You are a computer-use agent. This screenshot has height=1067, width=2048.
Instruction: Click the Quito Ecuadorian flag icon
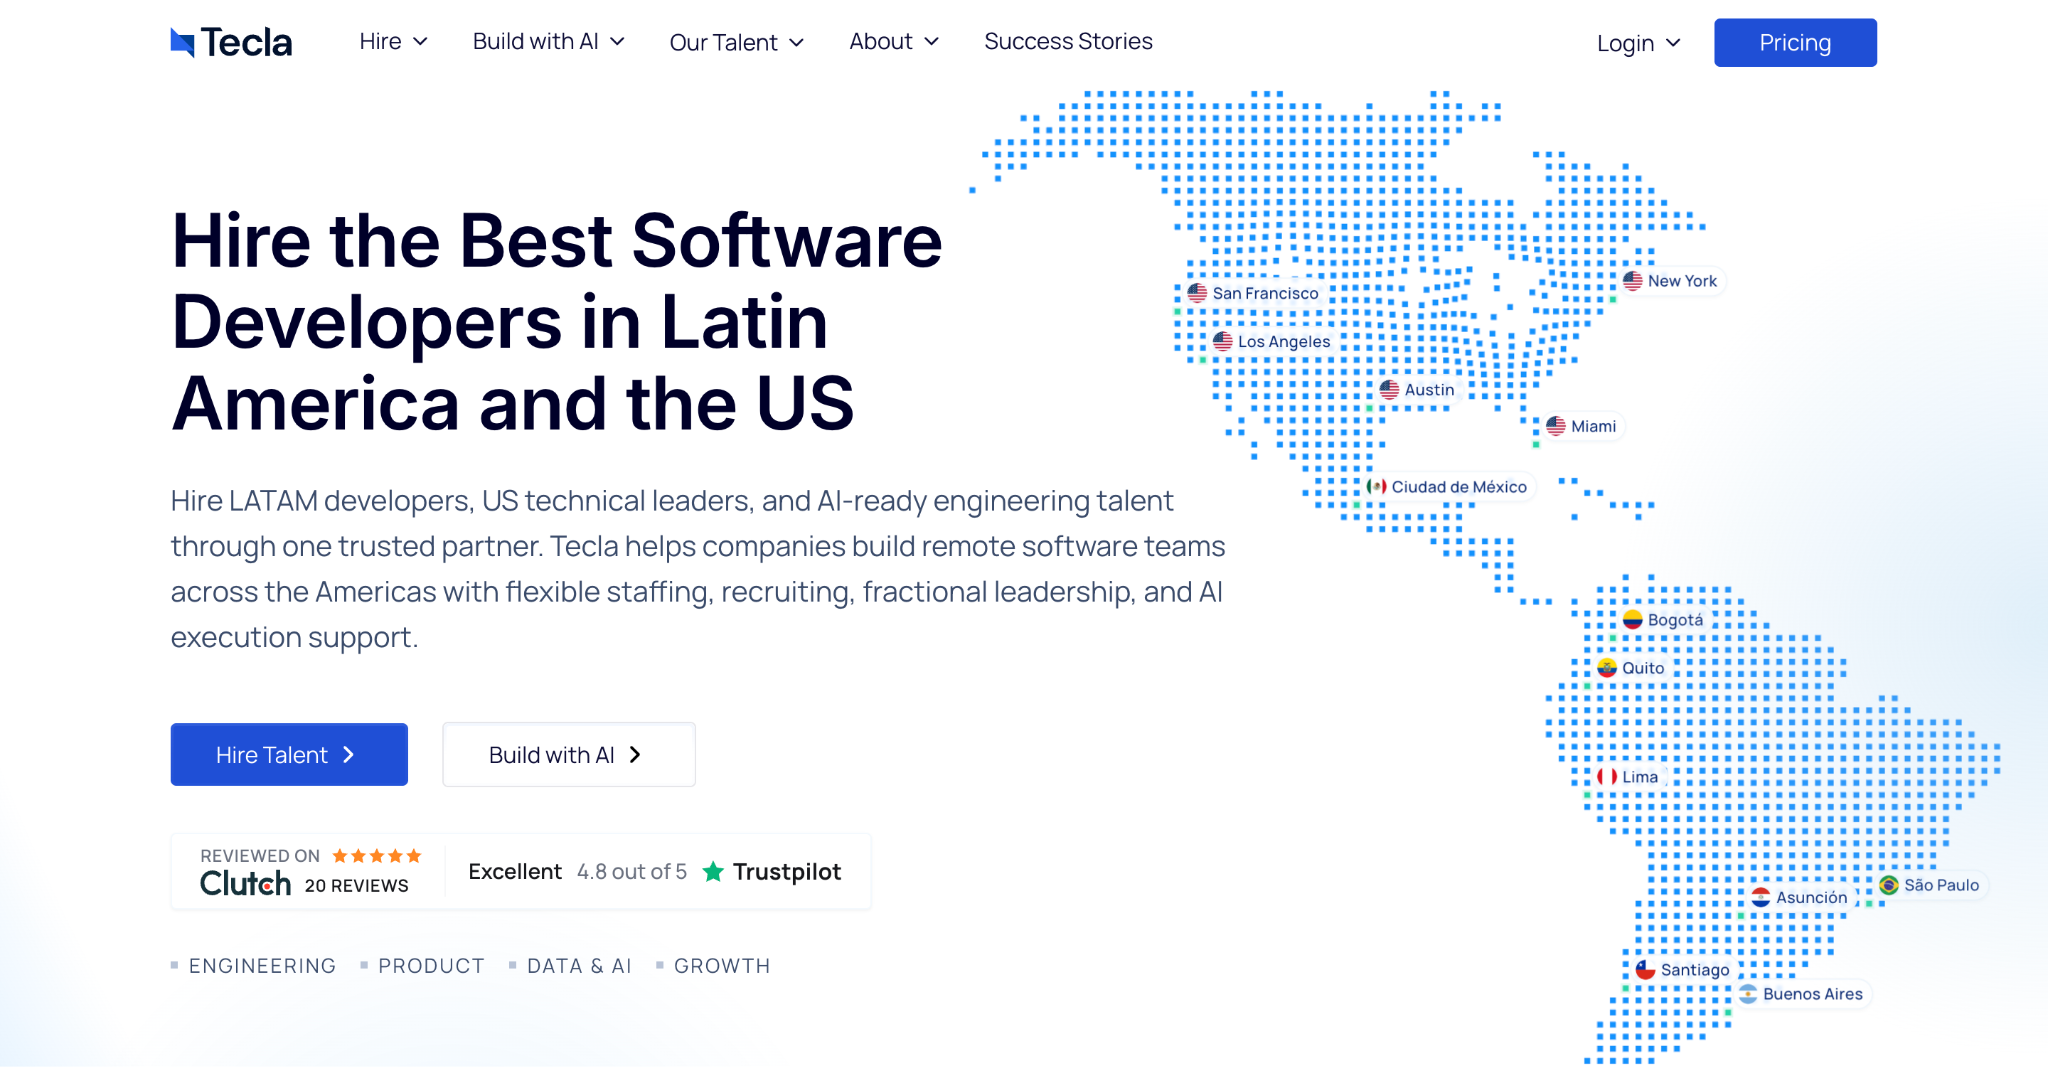1607,668
